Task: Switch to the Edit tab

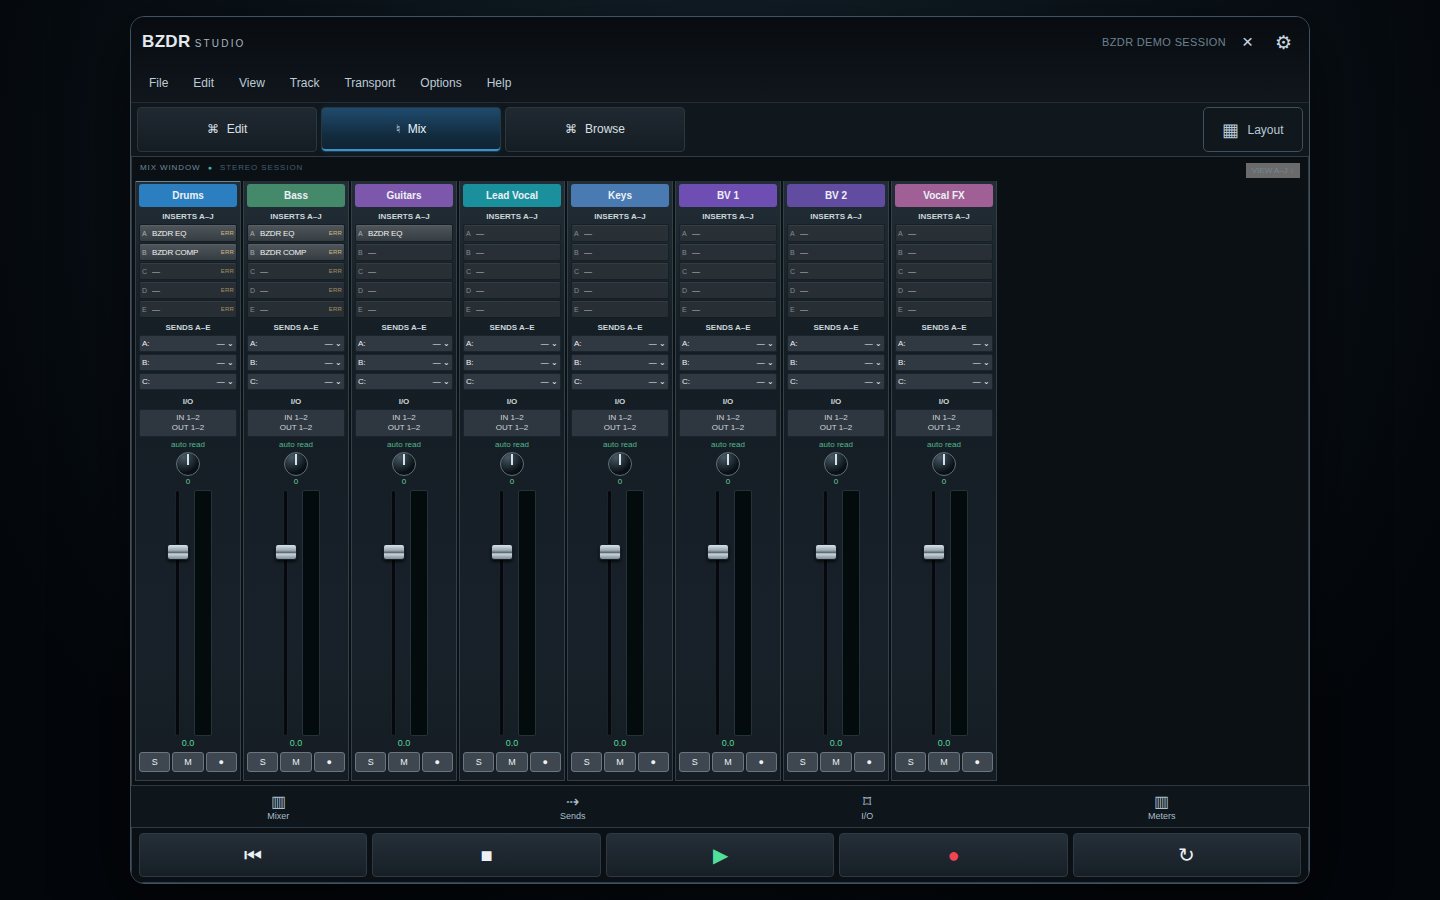Action: [x=227, y=129]
